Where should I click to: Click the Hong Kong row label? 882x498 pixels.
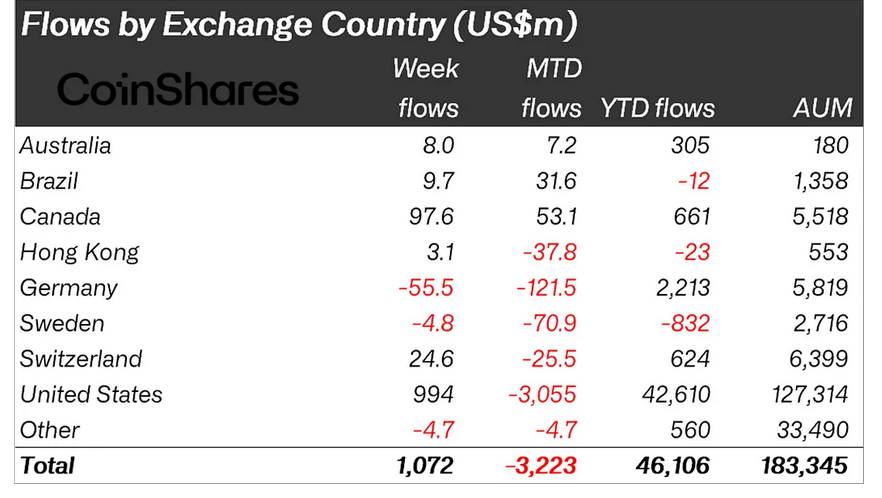(x=79, y=252)
